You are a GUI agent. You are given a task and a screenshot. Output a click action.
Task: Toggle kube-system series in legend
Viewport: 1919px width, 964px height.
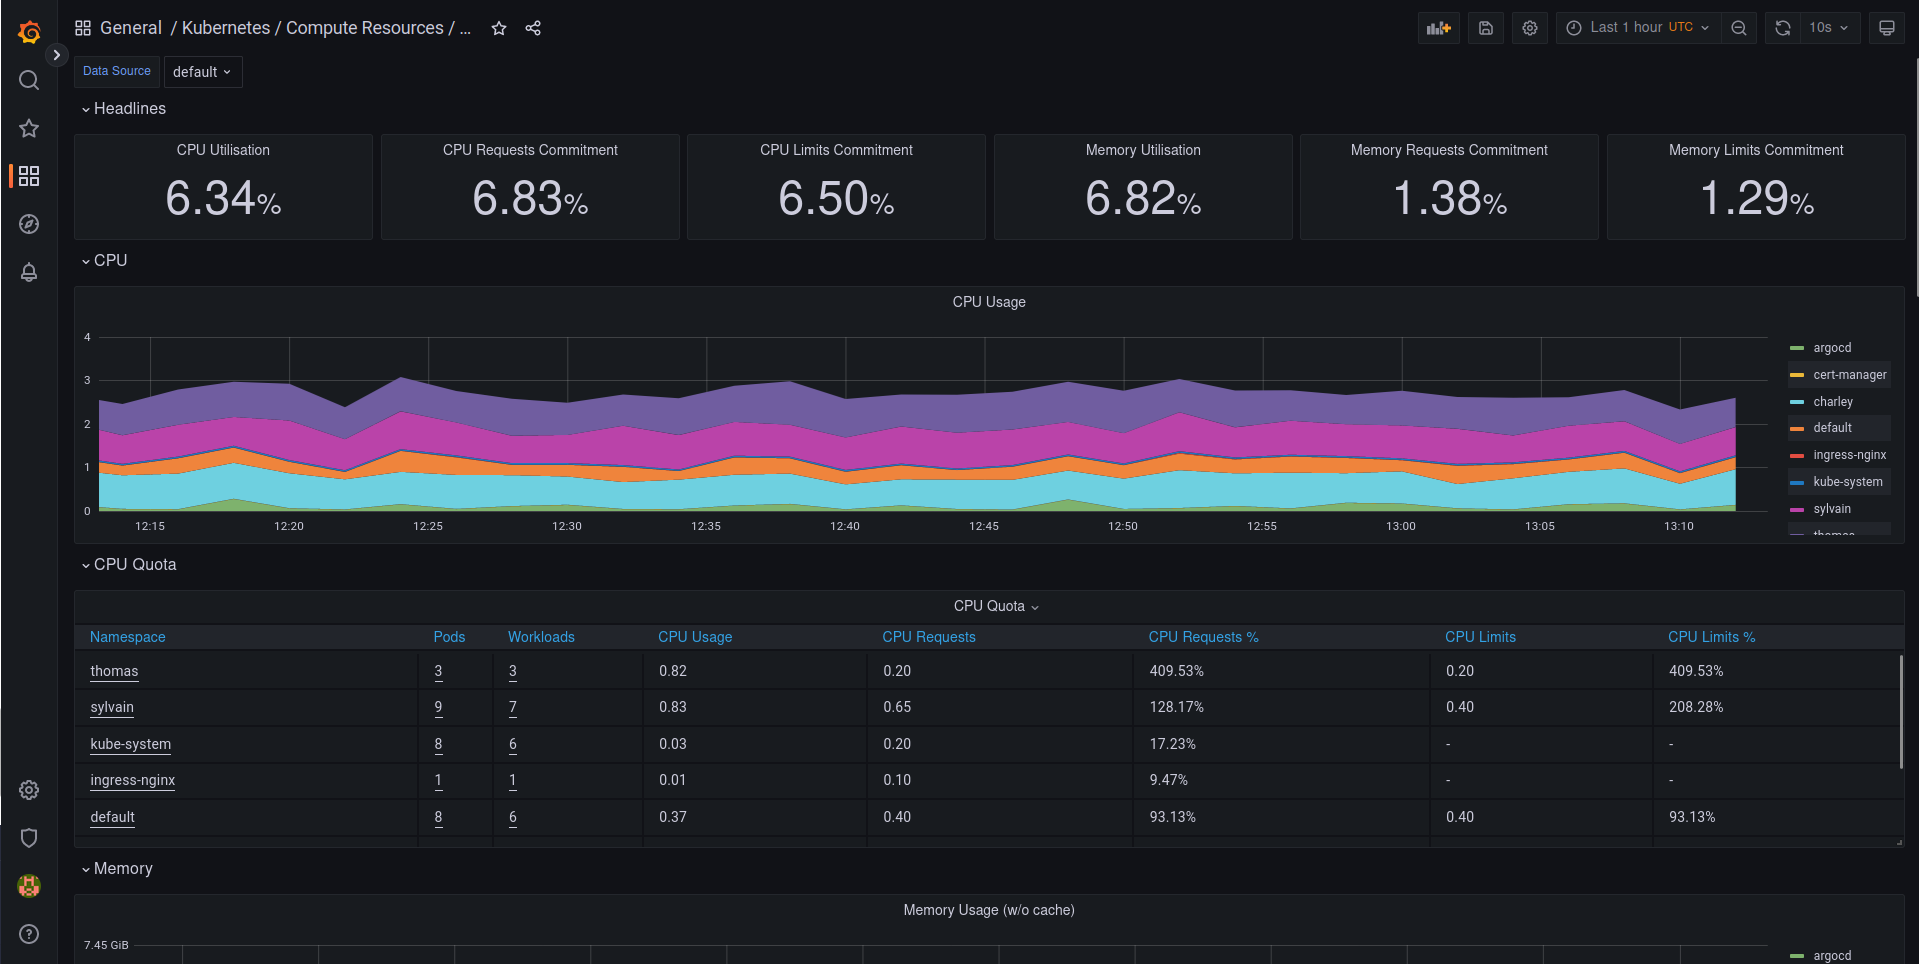[1848, 482]
